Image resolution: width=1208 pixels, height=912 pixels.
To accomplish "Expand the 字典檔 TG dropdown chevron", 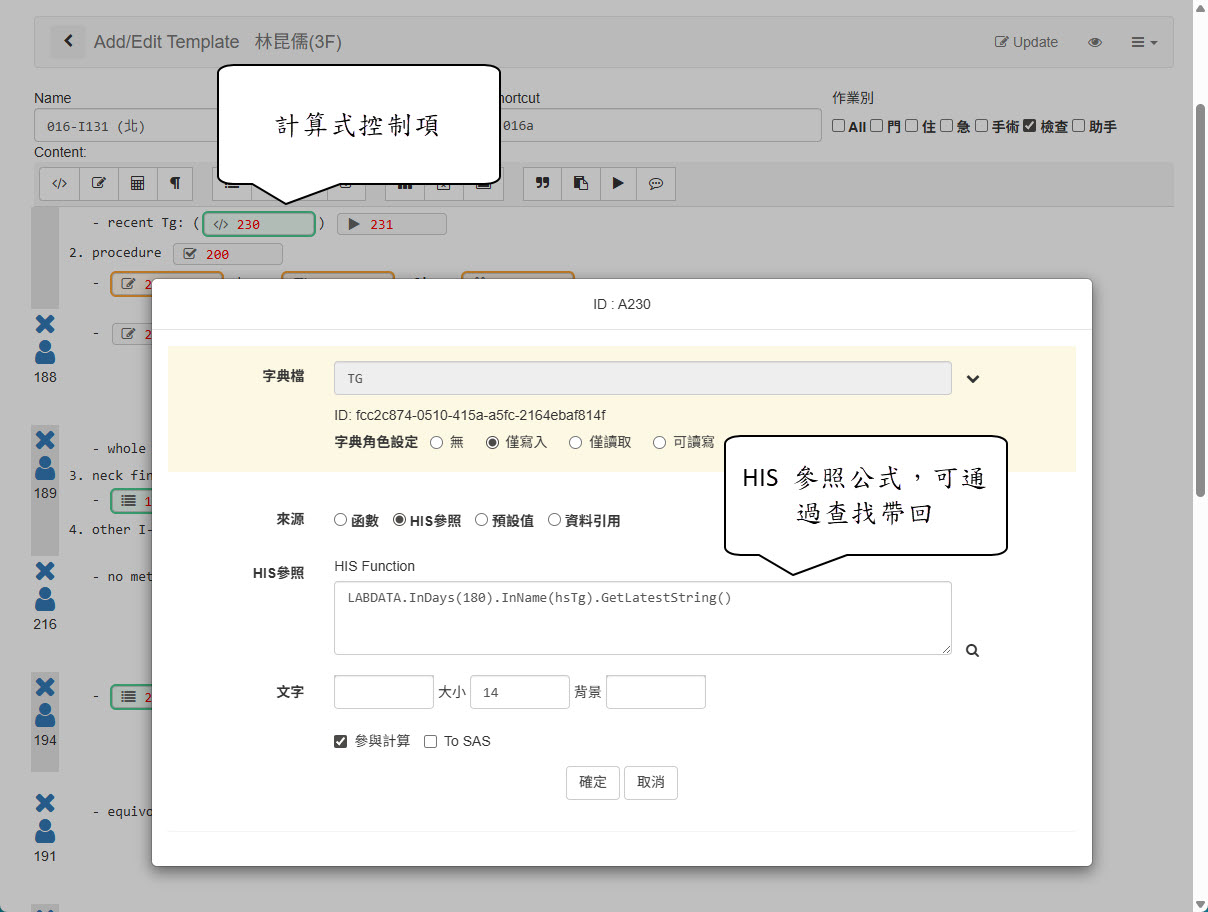I will 972,379.
